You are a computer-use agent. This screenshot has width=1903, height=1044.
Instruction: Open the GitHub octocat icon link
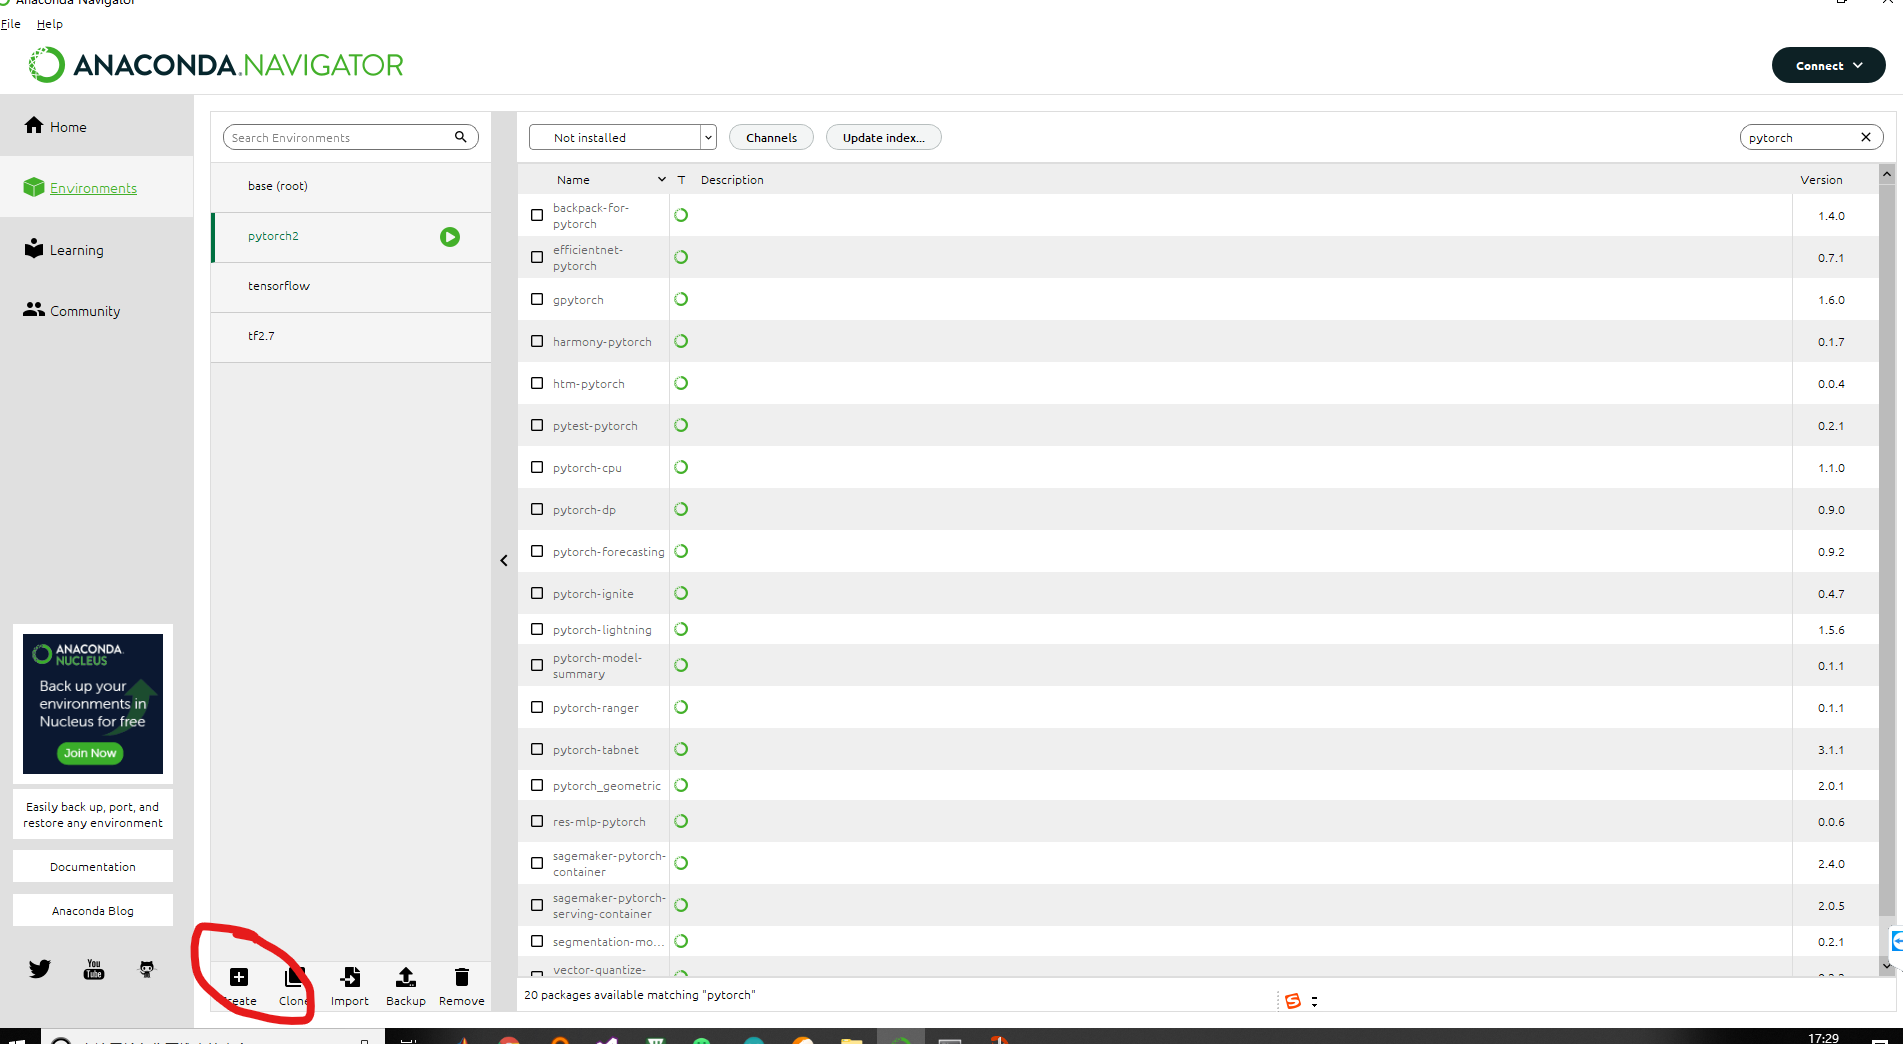[147, 968]
